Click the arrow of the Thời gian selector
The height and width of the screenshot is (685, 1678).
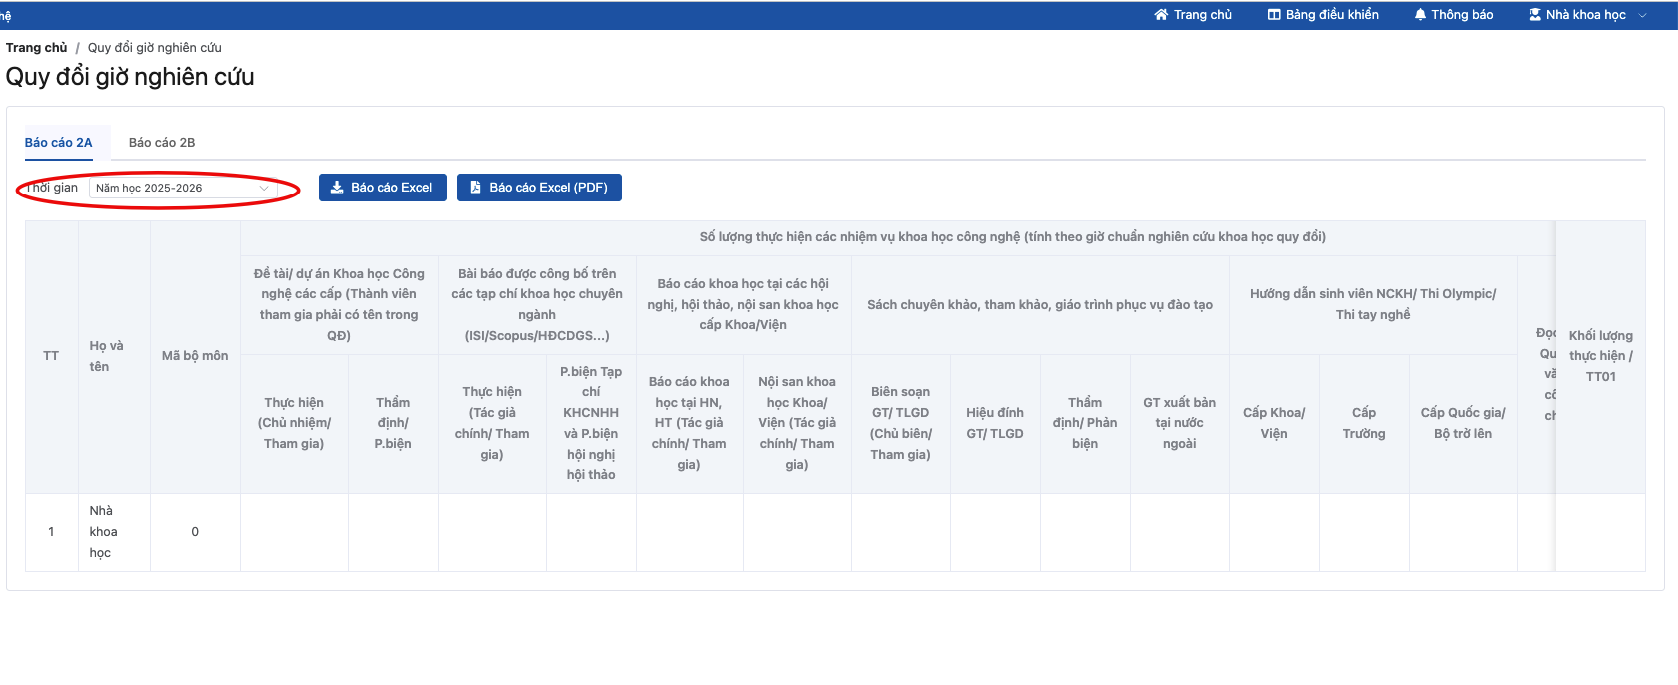click(x=264, y=188)
